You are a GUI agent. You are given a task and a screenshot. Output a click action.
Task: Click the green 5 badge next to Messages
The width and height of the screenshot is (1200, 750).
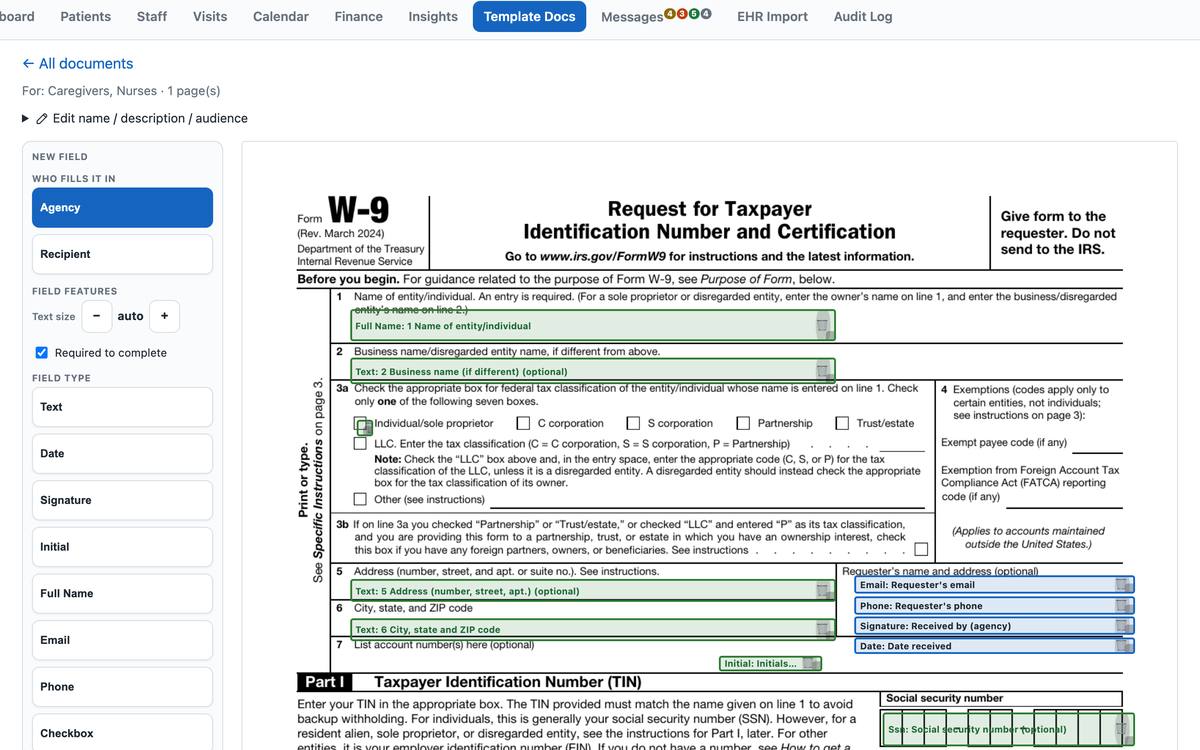(693, 13)
